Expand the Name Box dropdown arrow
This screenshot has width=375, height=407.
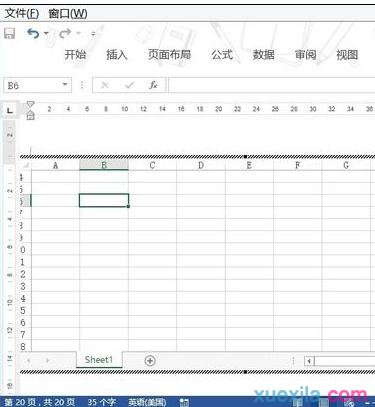point(65,85)
